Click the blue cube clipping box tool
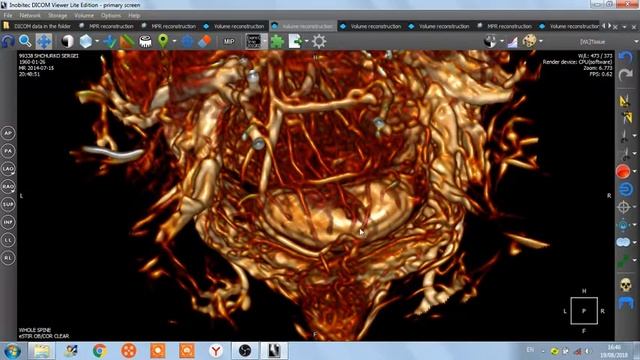640x360 pixels. pyautogui.click(x=86, y=41)
